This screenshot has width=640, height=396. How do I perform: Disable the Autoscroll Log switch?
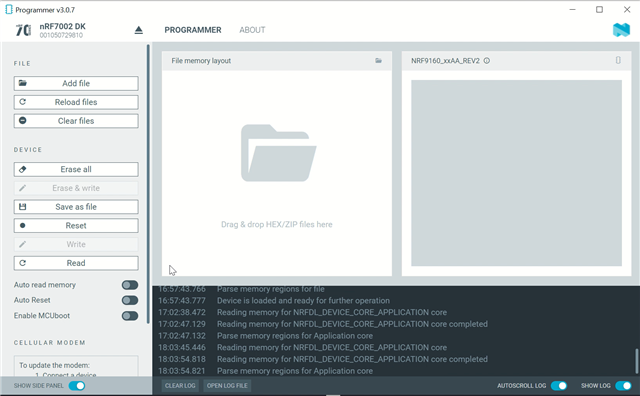pos(559,386)
